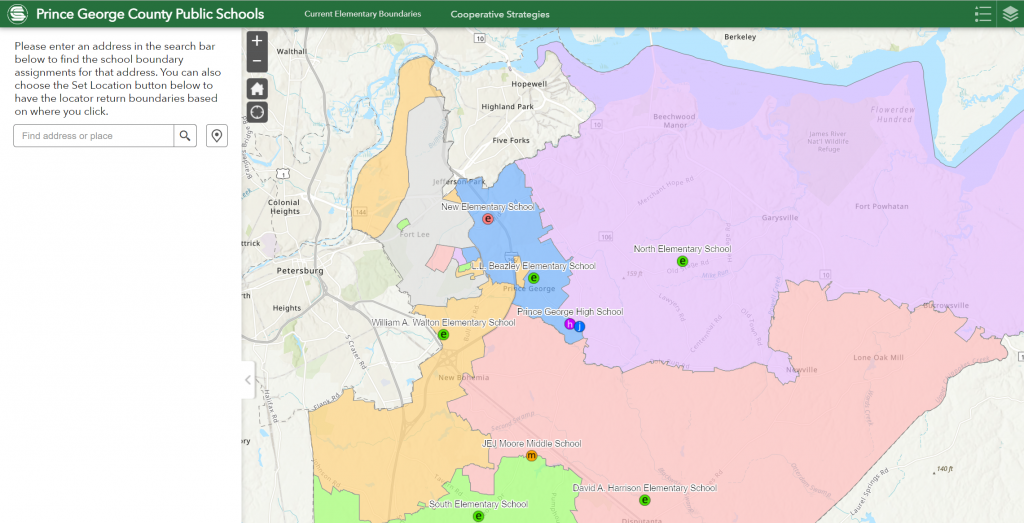Click the search magnifier button

coord(185,136)
